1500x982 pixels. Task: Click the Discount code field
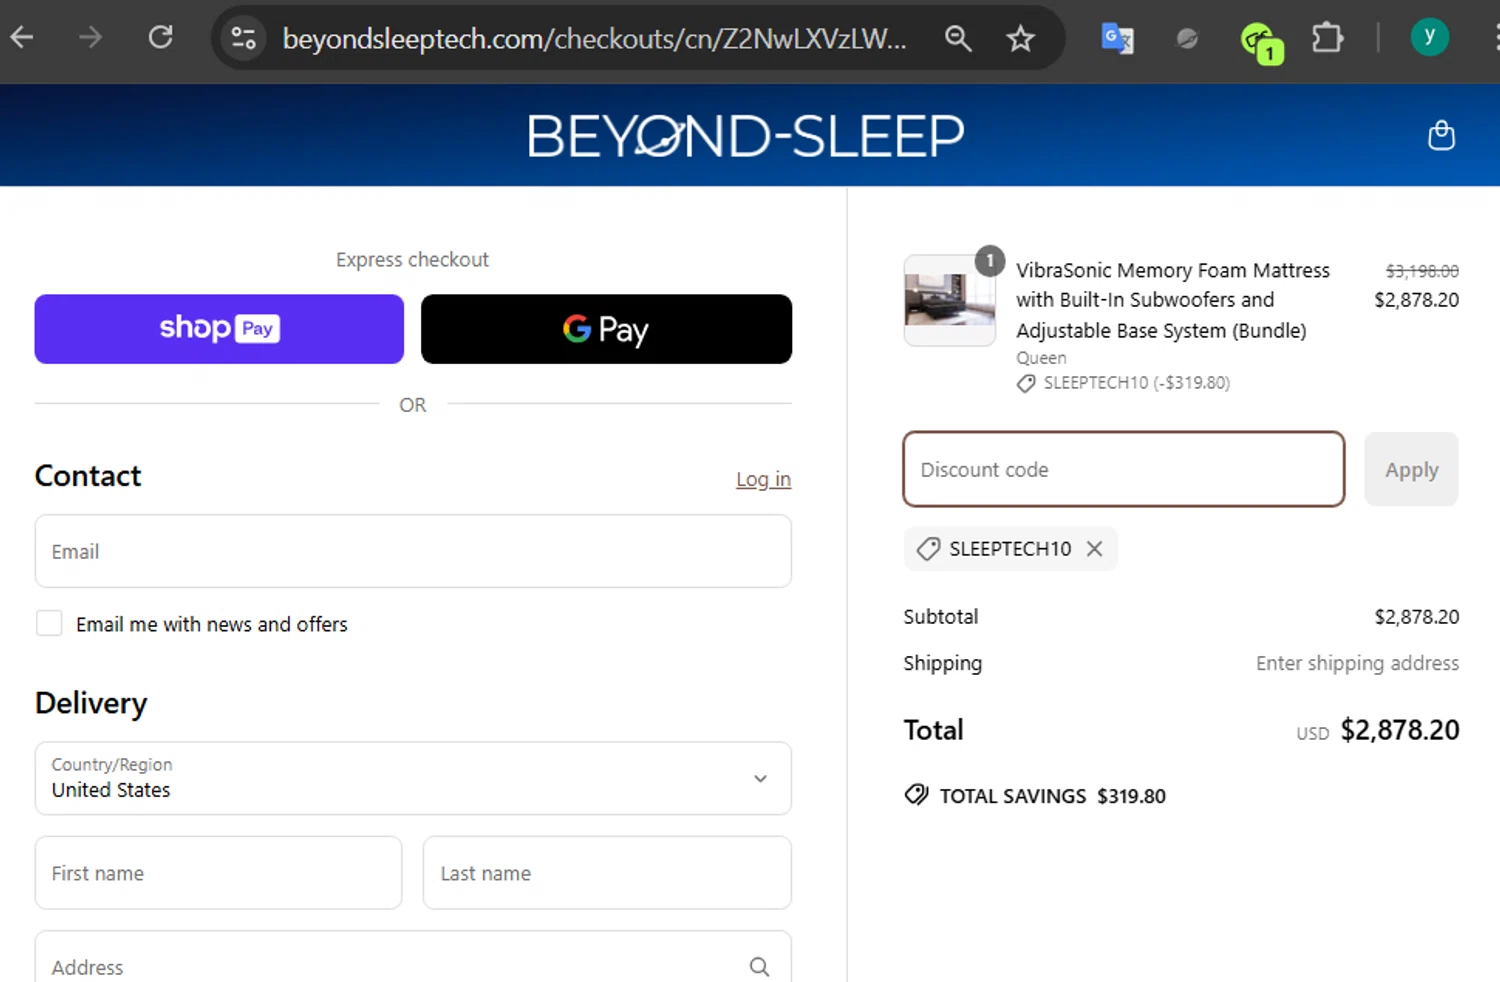[x=1124, y=469]
